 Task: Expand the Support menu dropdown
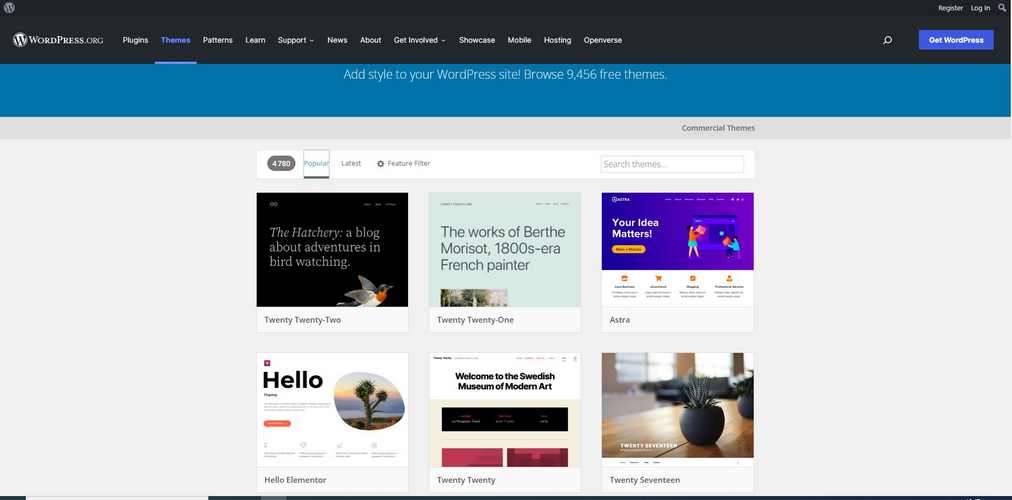[x=296, y=40]
